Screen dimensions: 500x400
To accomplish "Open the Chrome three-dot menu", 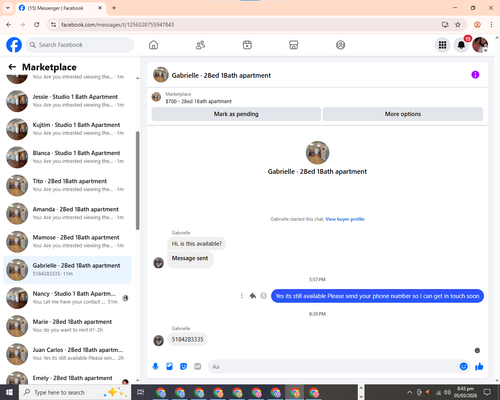I will point(491,25).
